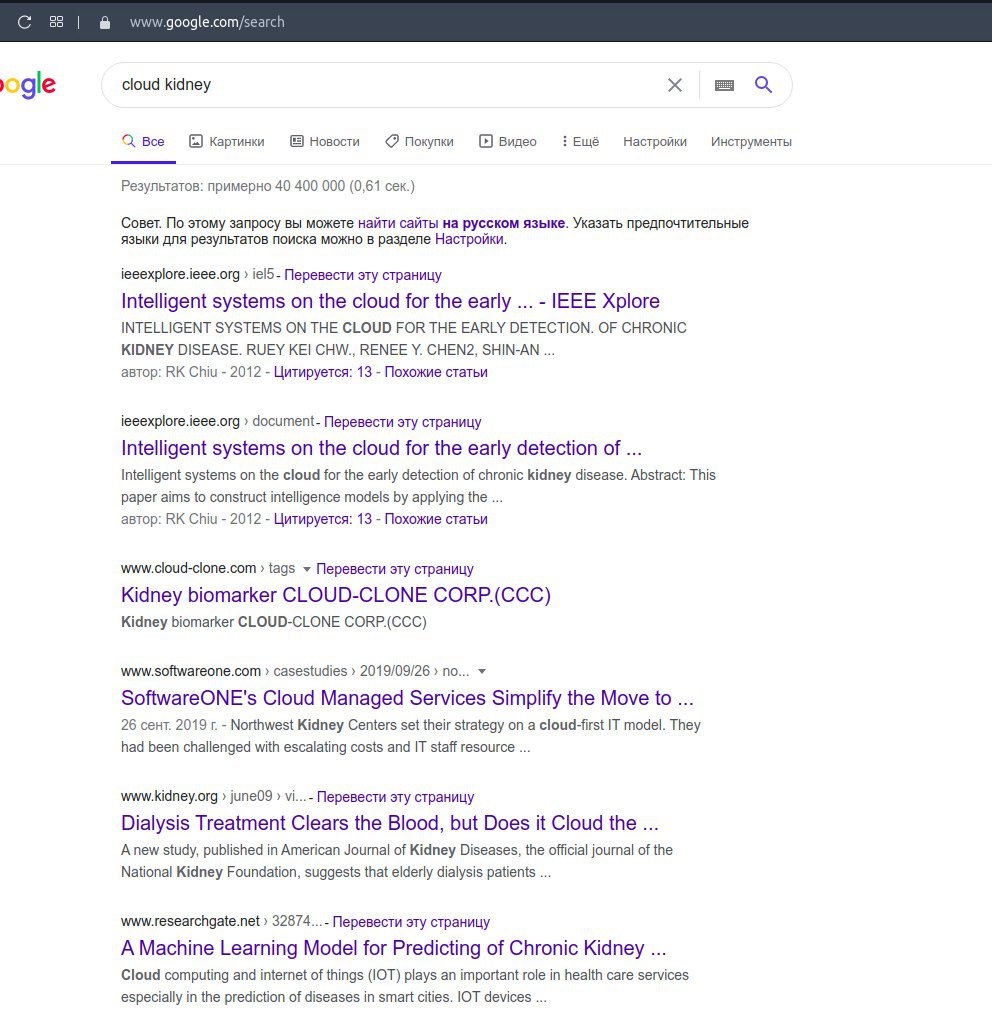This screenshot has height=1018, width=992.
Task: Open 'Intelligent systems on the cloud for the early detection of ...'
Action: [381, 449]
